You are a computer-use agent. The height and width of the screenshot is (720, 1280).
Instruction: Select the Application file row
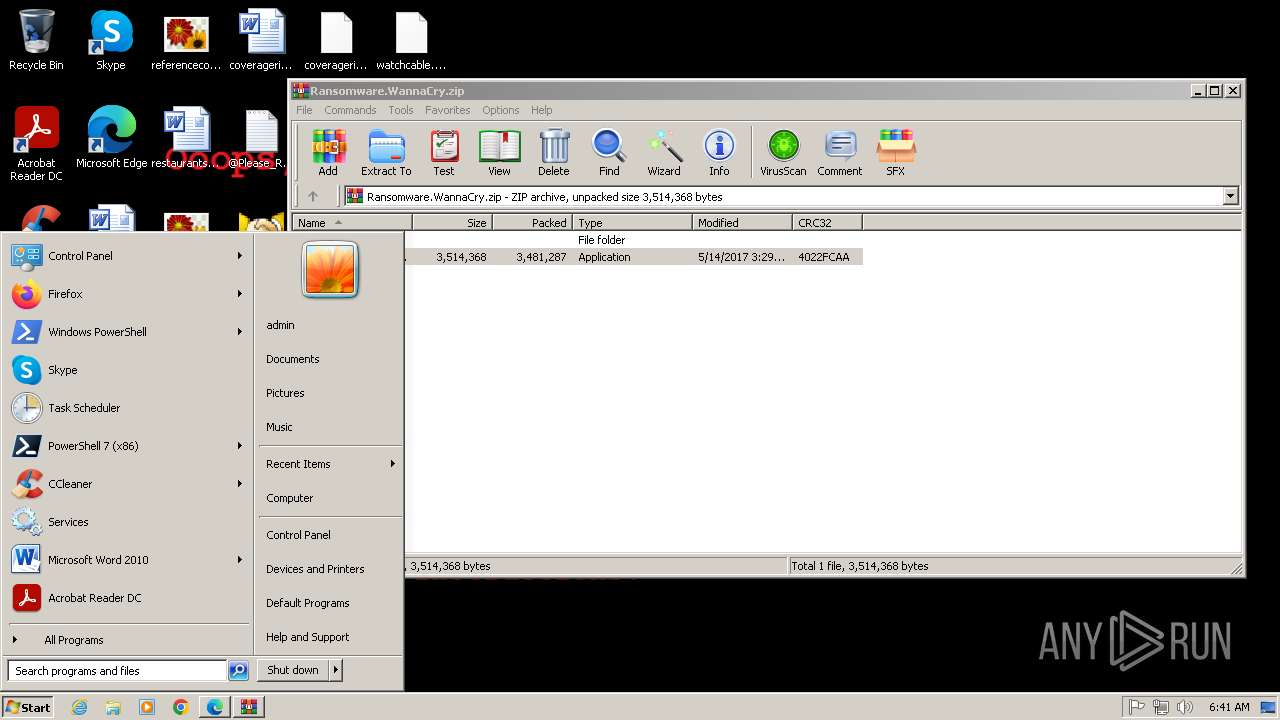pyautogui.click(x=634, y=257)
